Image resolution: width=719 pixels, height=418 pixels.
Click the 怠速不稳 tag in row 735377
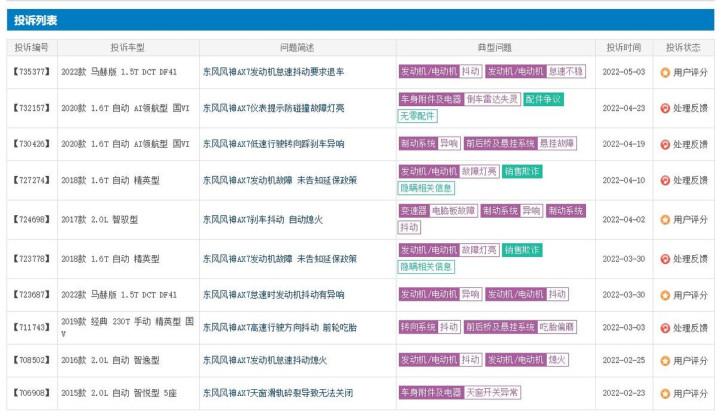(x=565, y=72)
